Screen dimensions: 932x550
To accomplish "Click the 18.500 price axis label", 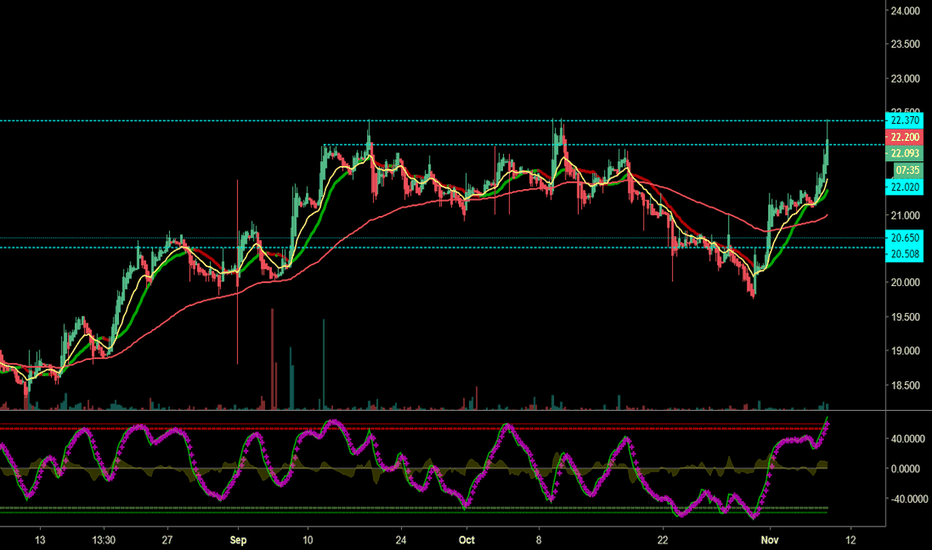I will click(x=905, y=385).
